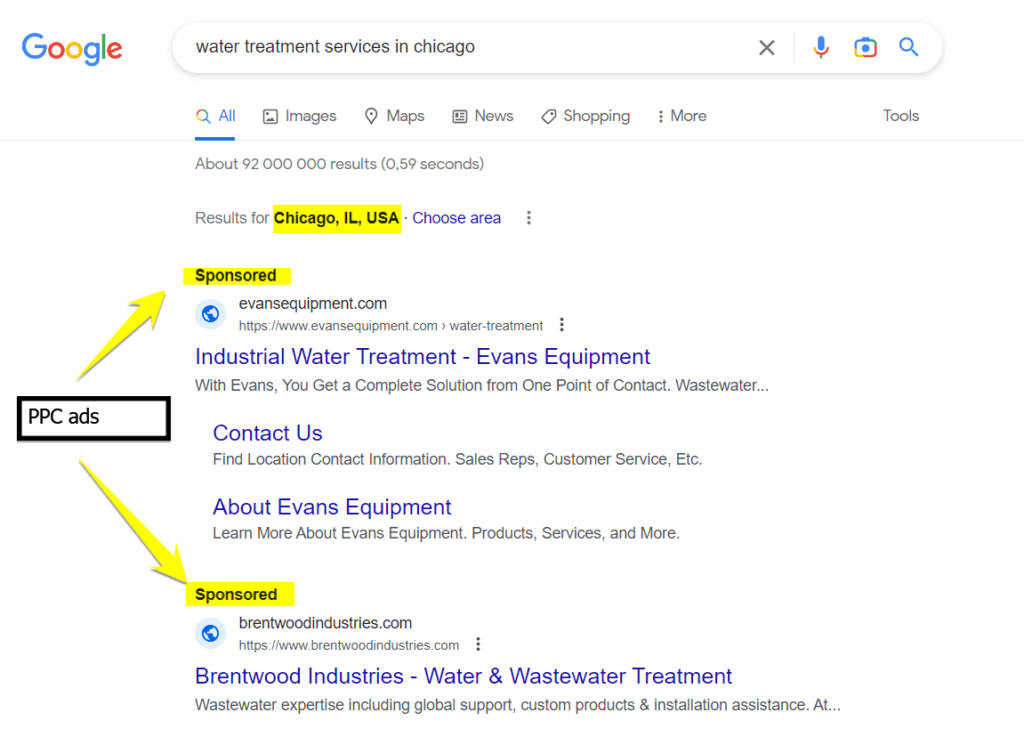Click the magnifying glass search icon
The width and height of the screenshot is (1024, 729).
[x=909, y=46]
